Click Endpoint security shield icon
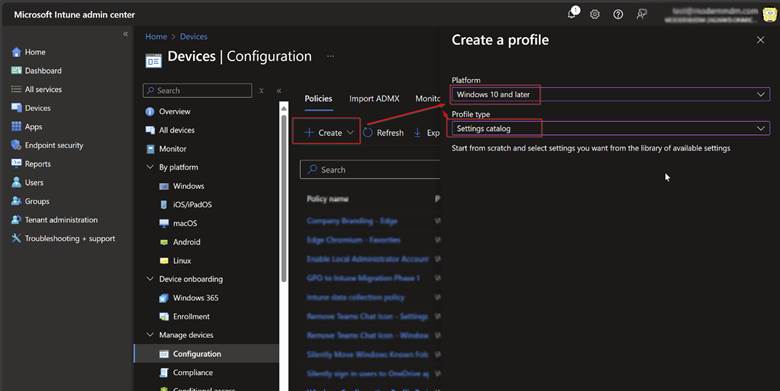 point(16,145)
